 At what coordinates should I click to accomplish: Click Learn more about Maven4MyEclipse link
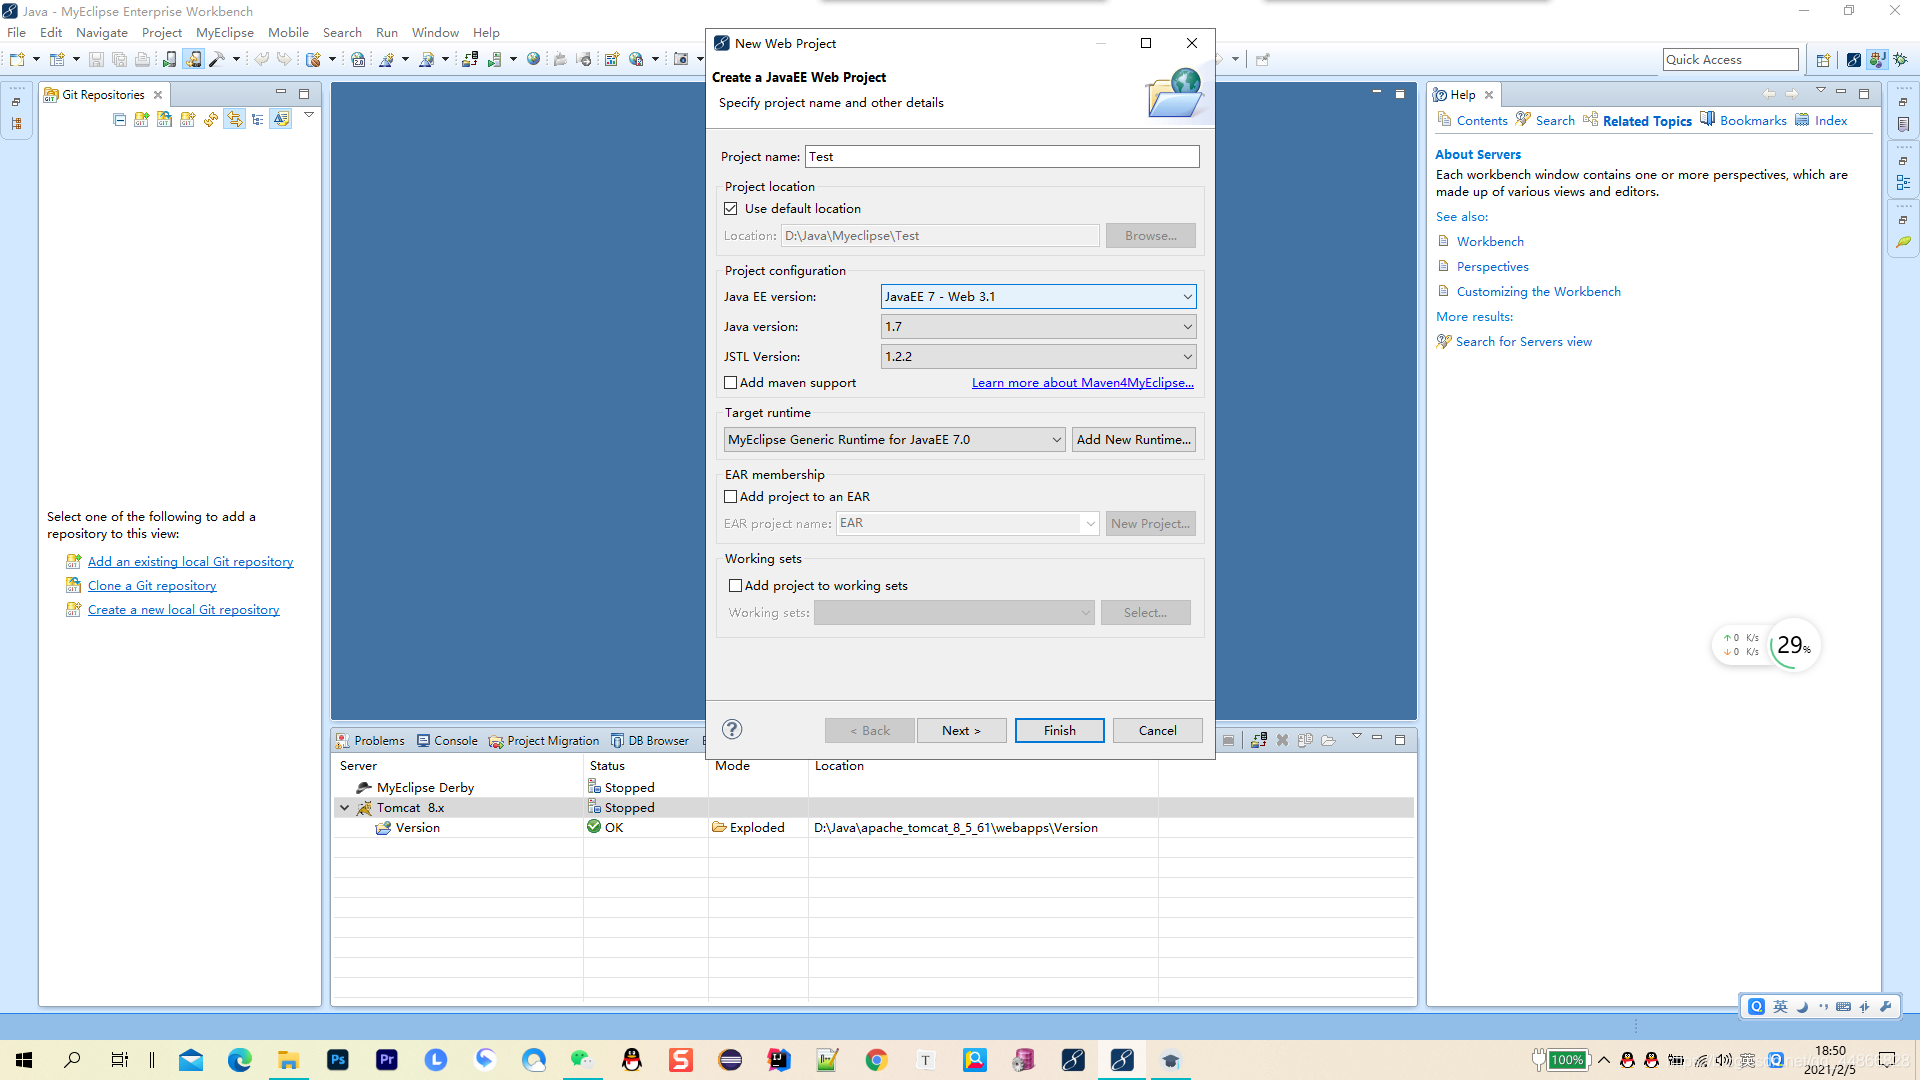(1081, 382)
